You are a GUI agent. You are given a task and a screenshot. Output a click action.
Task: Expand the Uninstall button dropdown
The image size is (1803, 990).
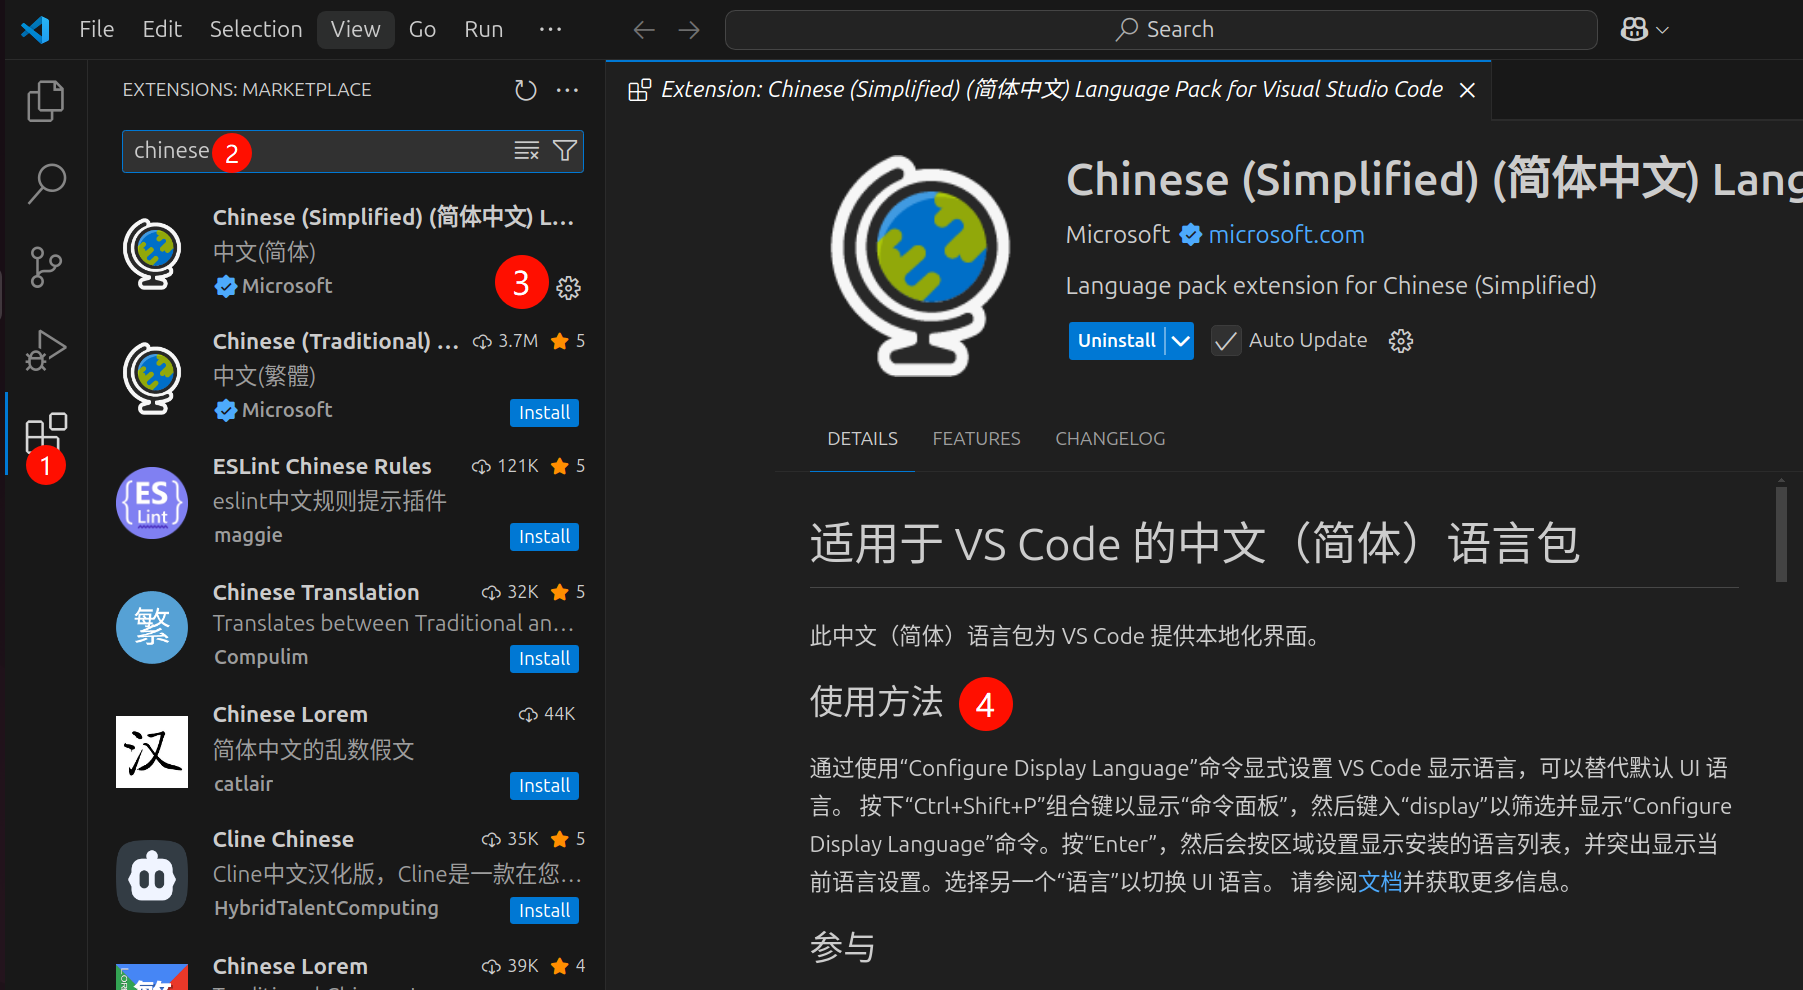[x=1178, y=340]
